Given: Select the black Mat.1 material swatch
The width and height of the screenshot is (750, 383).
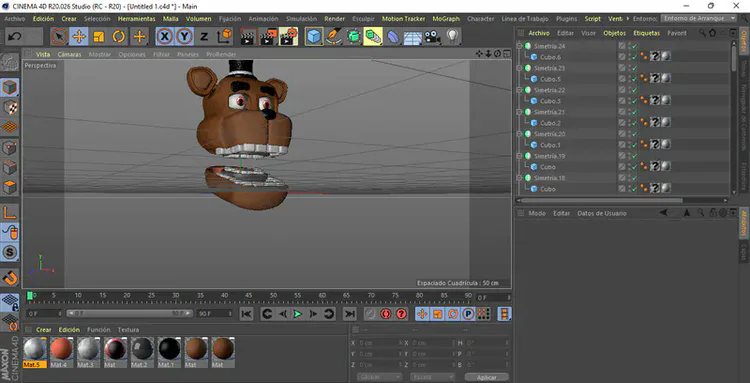Looking at the screenshot, I should coord(169,352).
